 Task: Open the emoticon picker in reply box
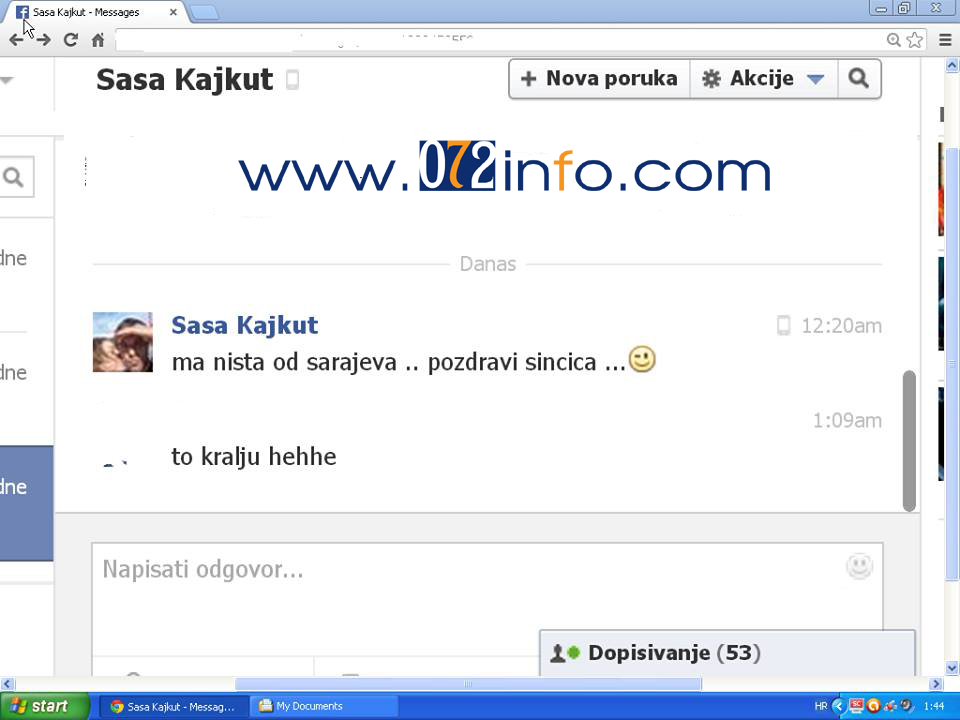click(x=859, y=567)
